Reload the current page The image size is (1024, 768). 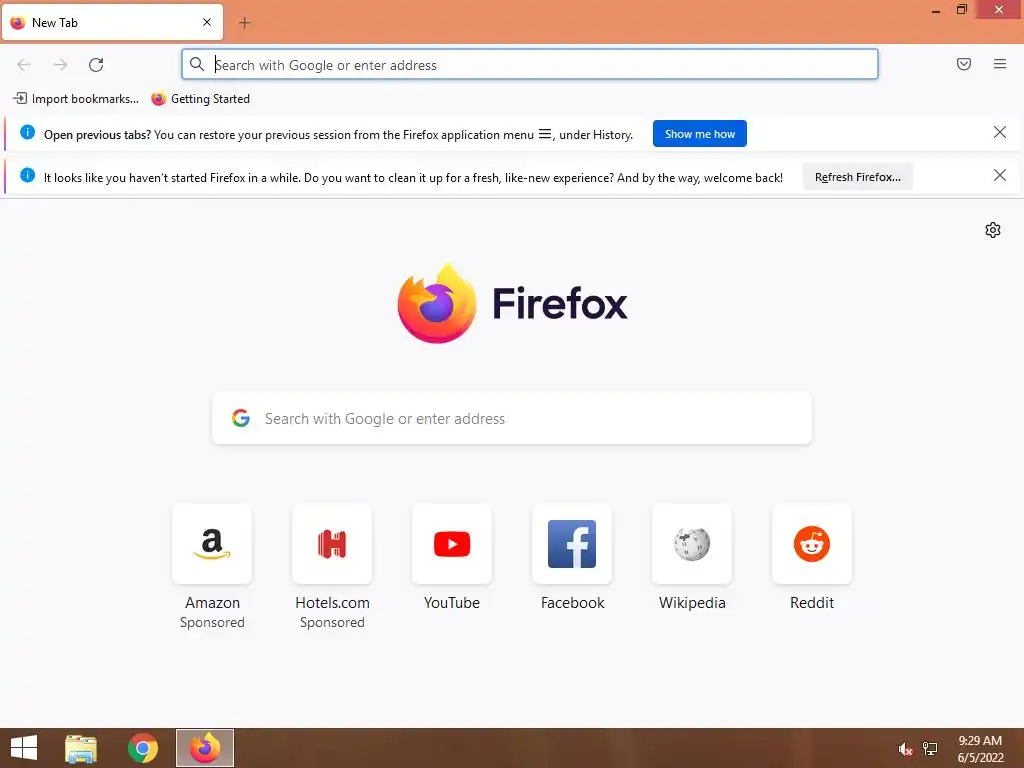tap(96, 65)
